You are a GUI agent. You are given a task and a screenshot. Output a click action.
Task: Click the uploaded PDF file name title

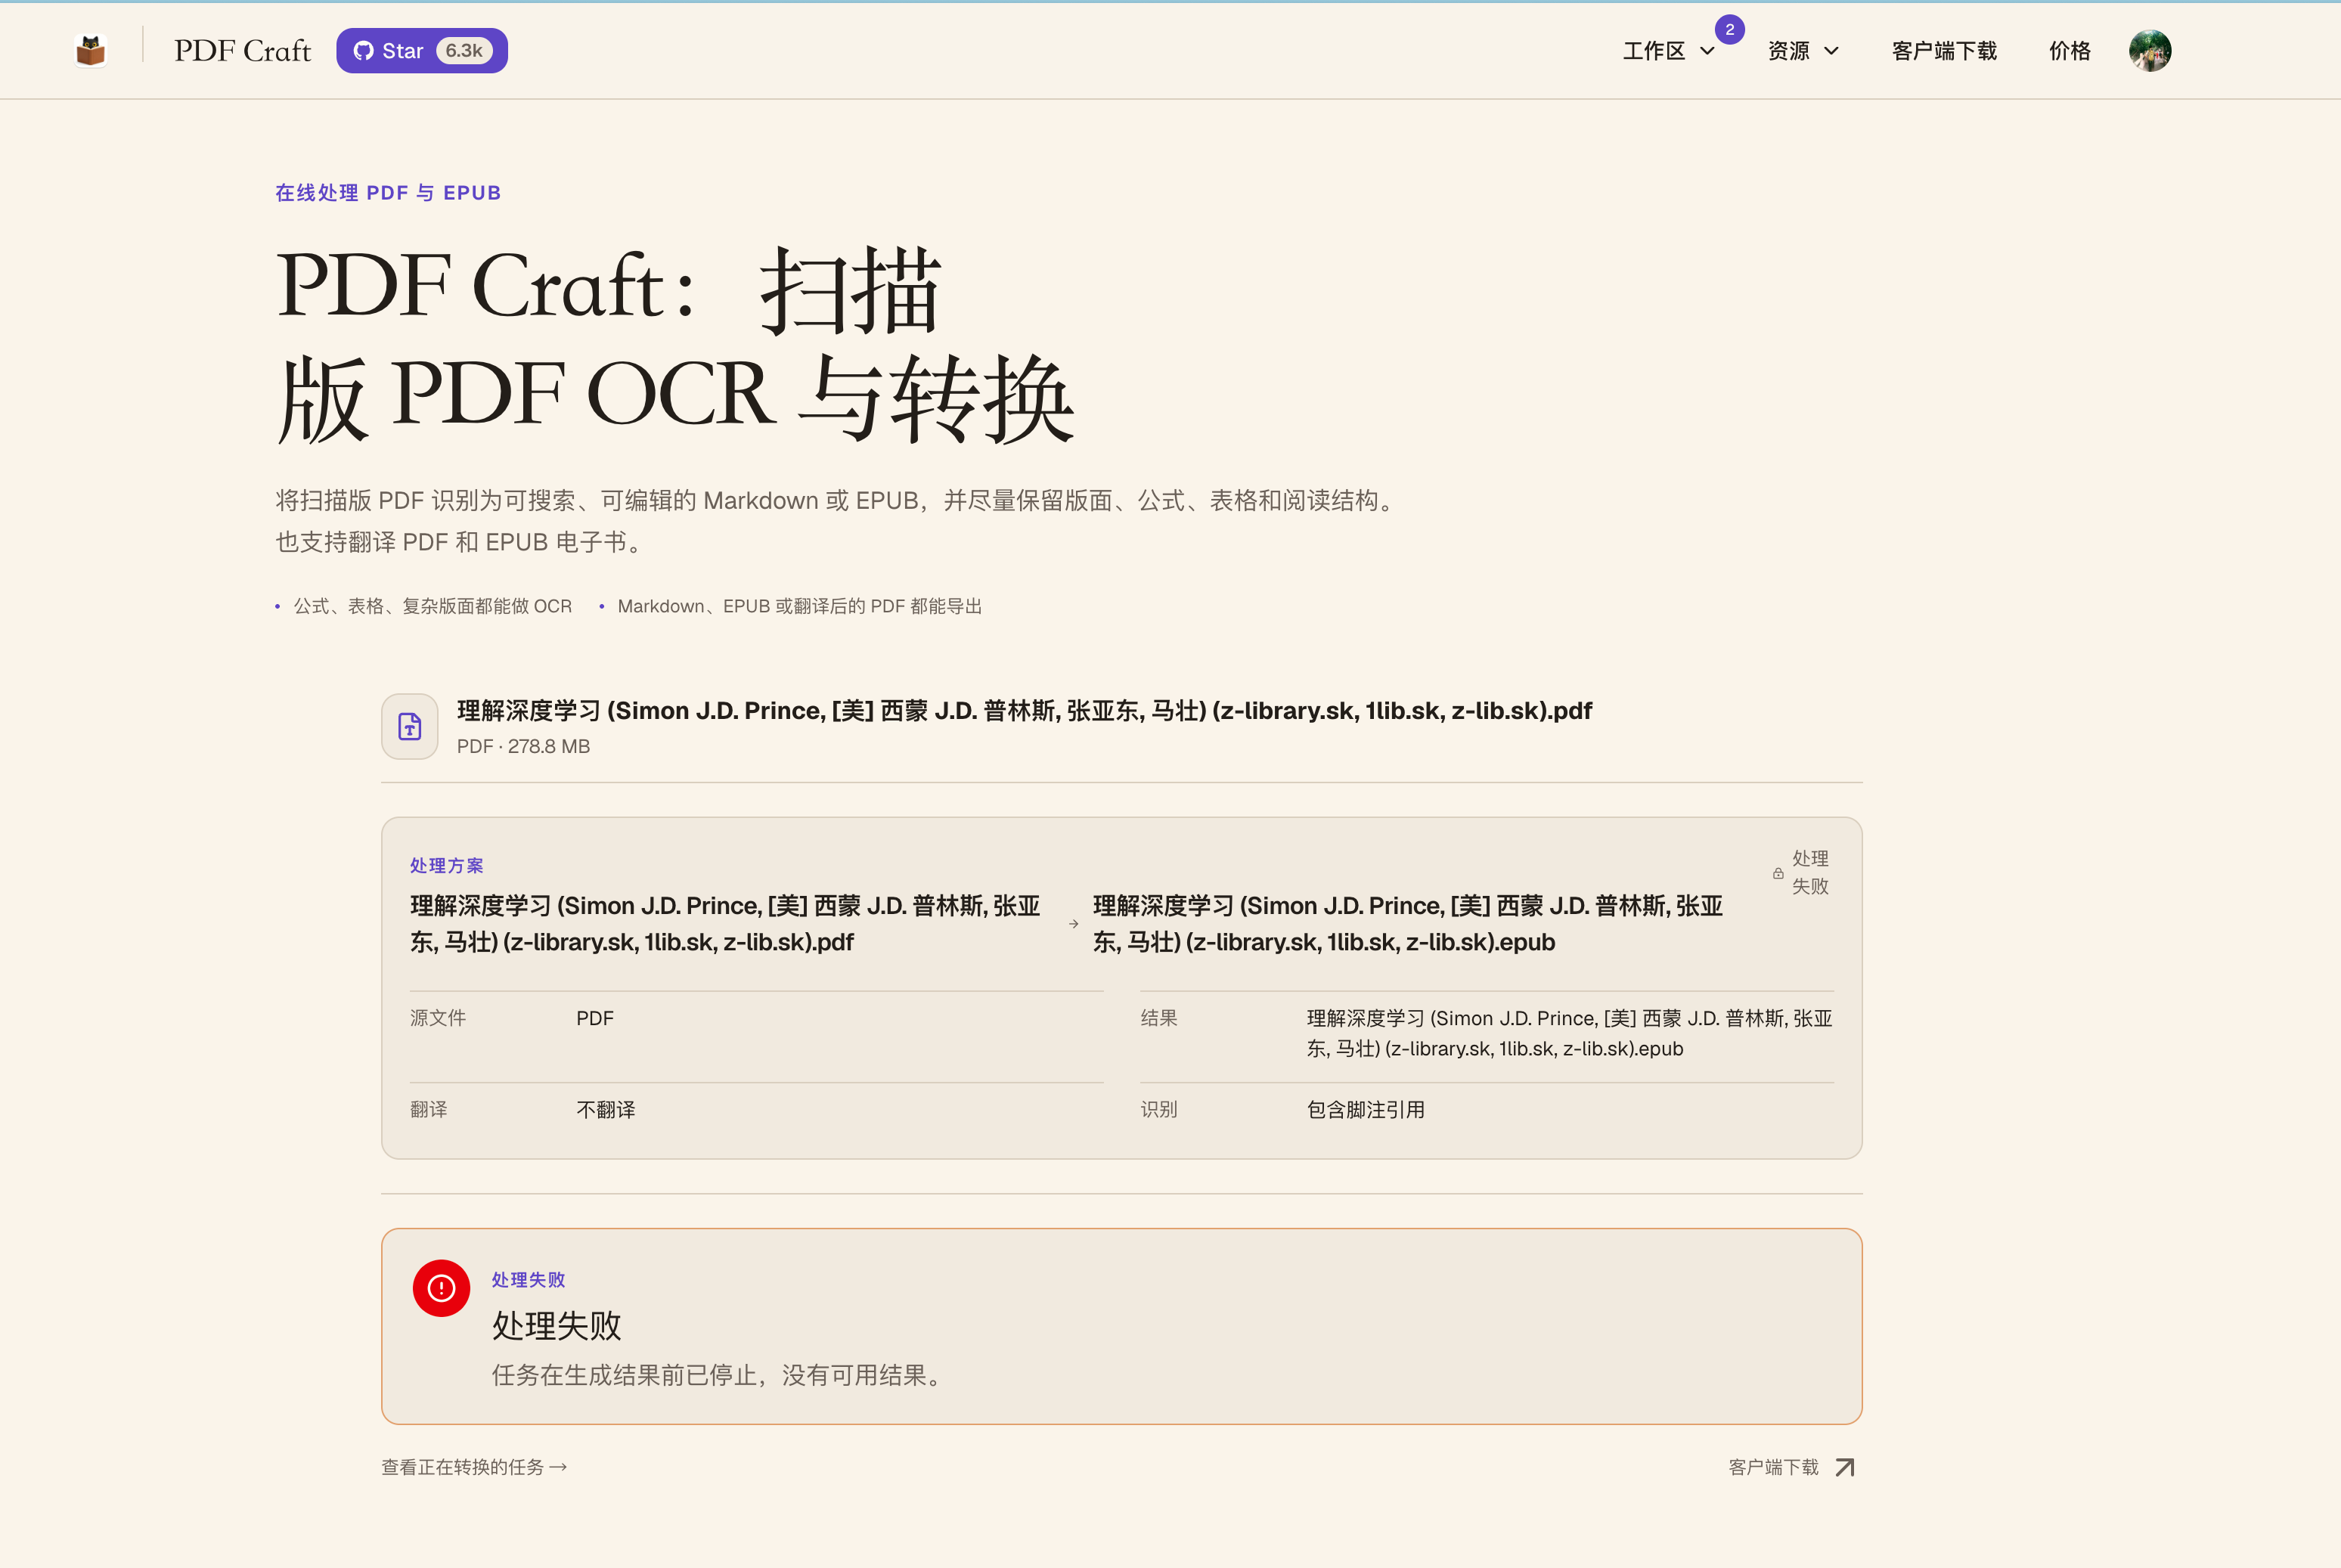1024,711
